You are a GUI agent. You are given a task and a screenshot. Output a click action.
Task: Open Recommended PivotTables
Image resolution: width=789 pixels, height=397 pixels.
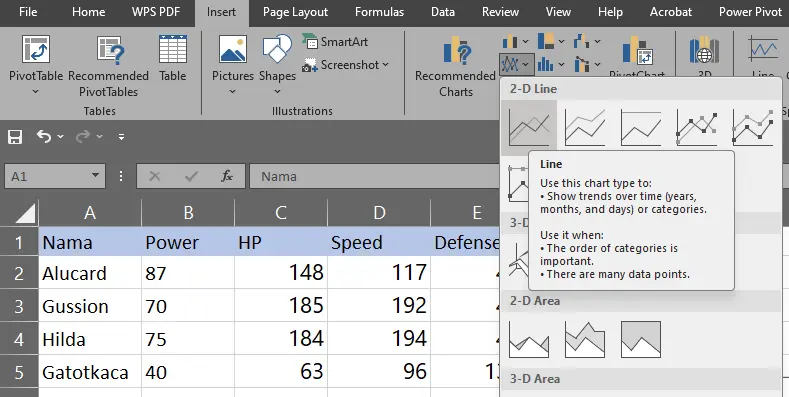[x=108, y=65]
